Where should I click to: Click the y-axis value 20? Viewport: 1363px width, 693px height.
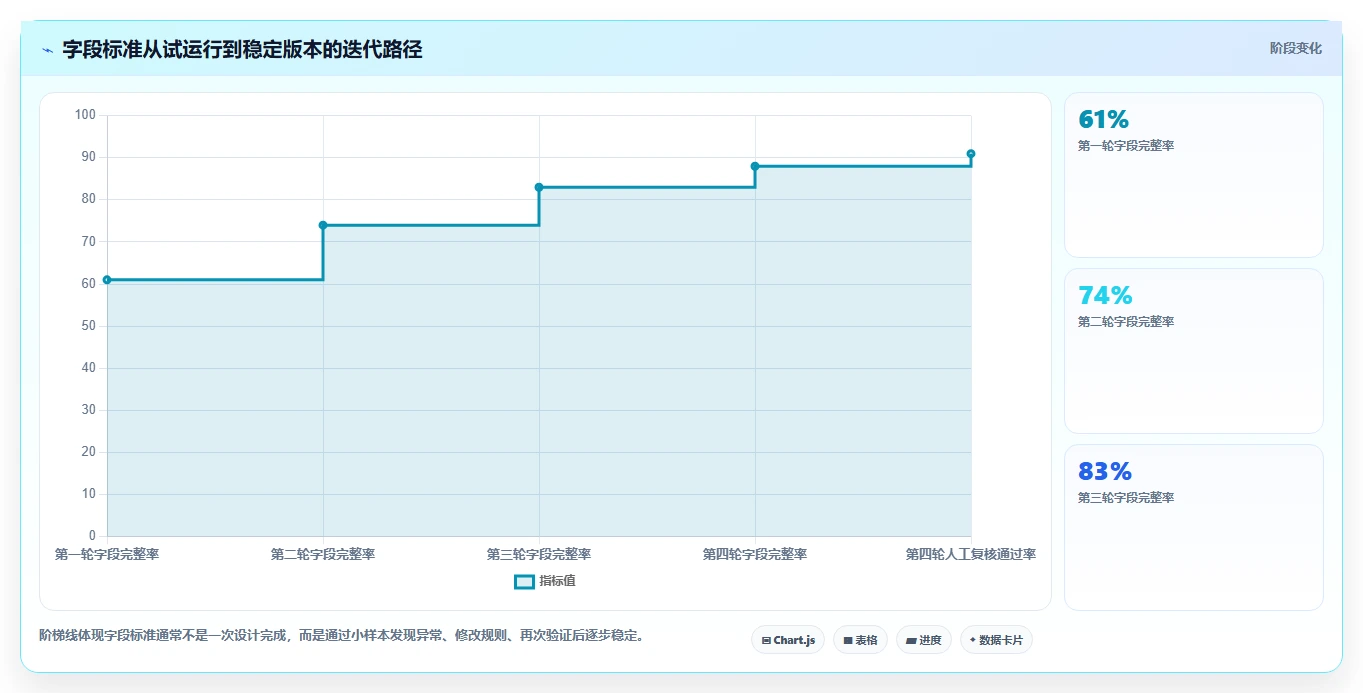[89, 452]
